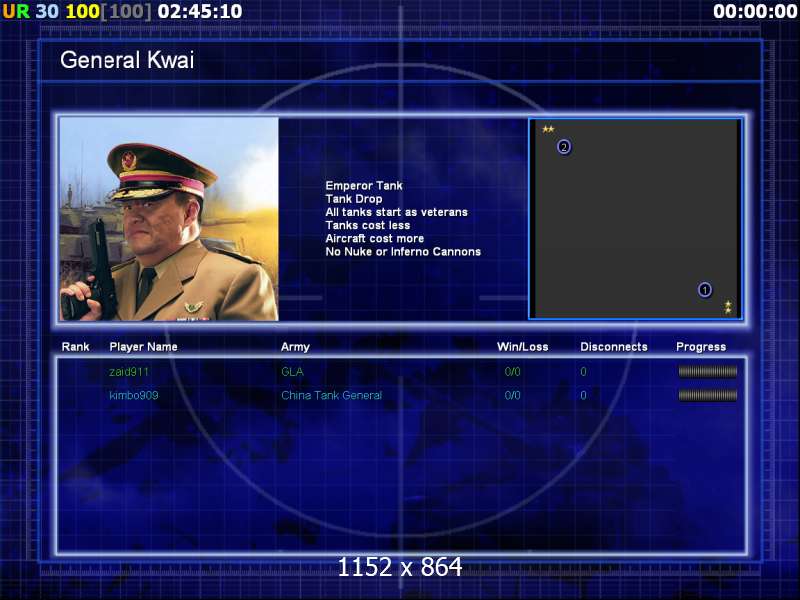Click the start position 1 marker on minimap
This screenshot has height=600, width=800.
click(705, 290)
